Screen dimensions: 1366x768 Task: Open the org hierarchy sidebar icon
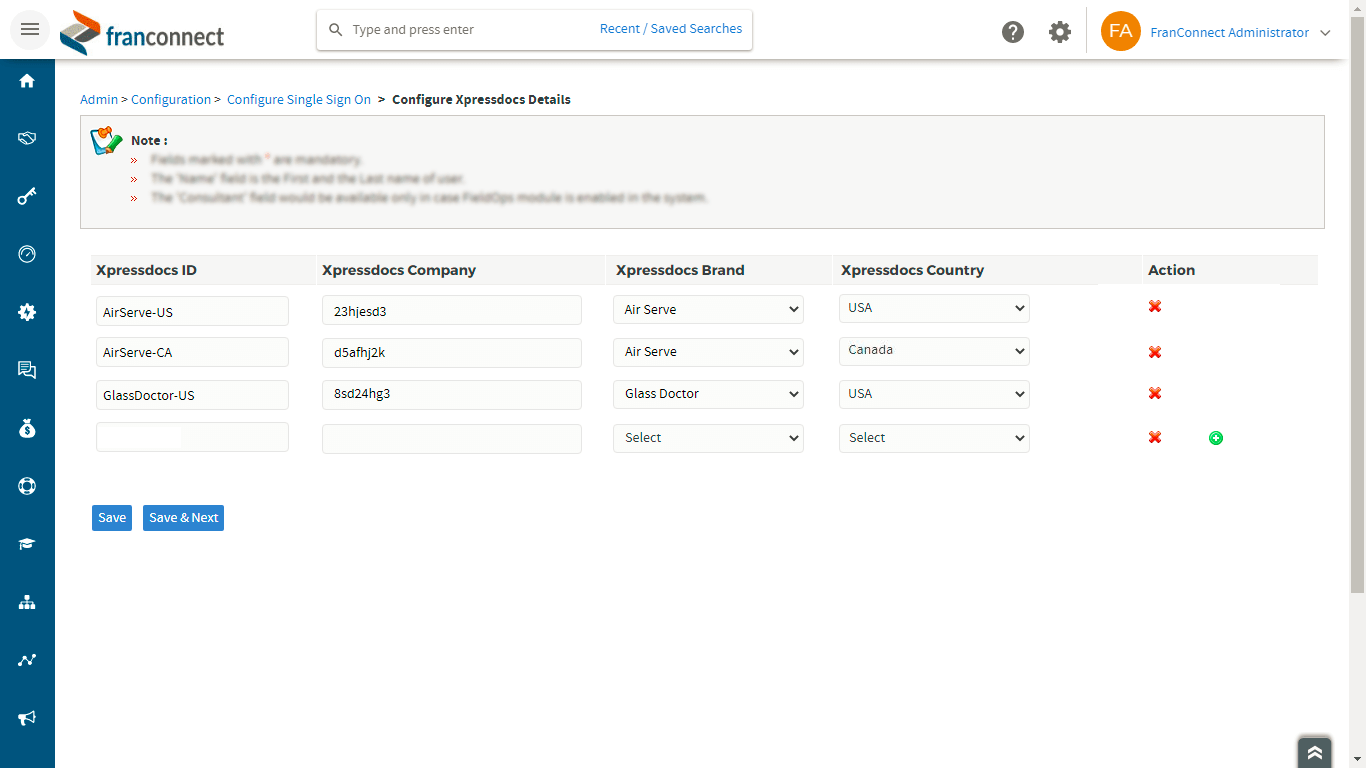[x=27, y=602]
